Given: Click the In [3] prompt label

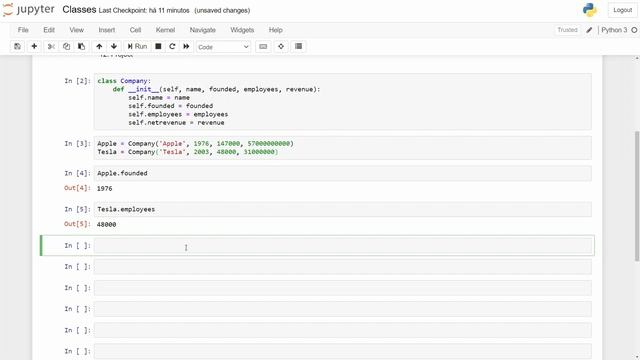Looking at the screenshot, I should [77, 143].
